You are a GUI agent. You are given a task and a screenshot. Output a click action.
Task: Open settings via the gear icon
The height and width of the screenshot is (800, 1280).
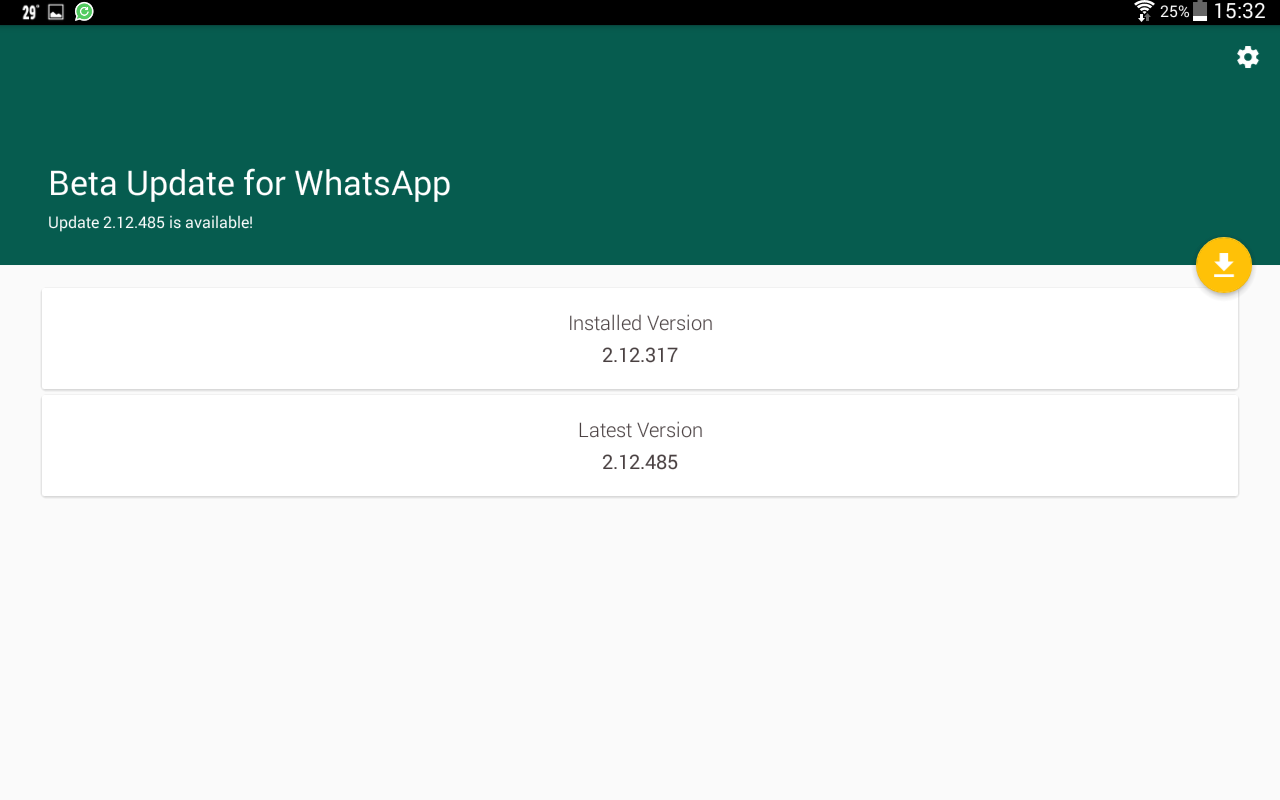[1247, 57]
